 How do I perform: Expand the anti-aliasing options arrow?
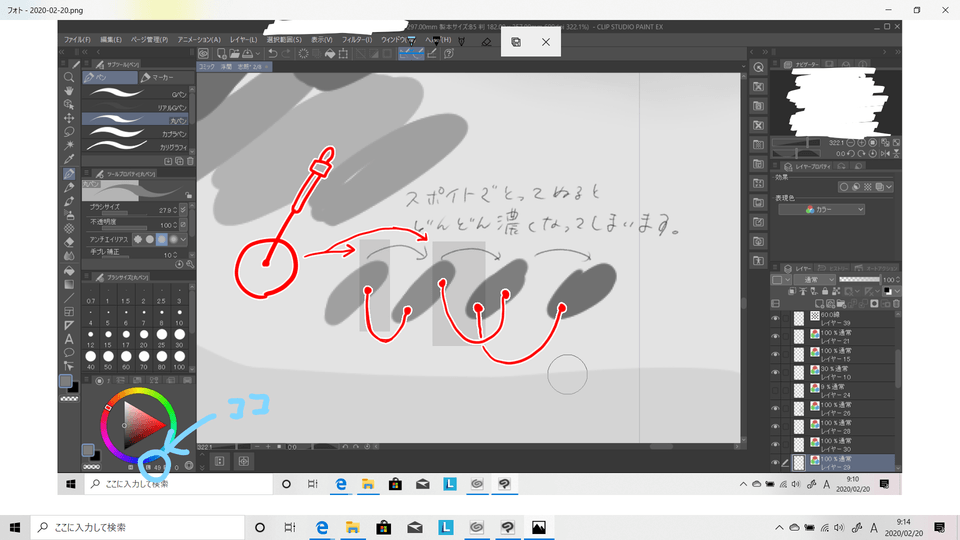point(183,239)
